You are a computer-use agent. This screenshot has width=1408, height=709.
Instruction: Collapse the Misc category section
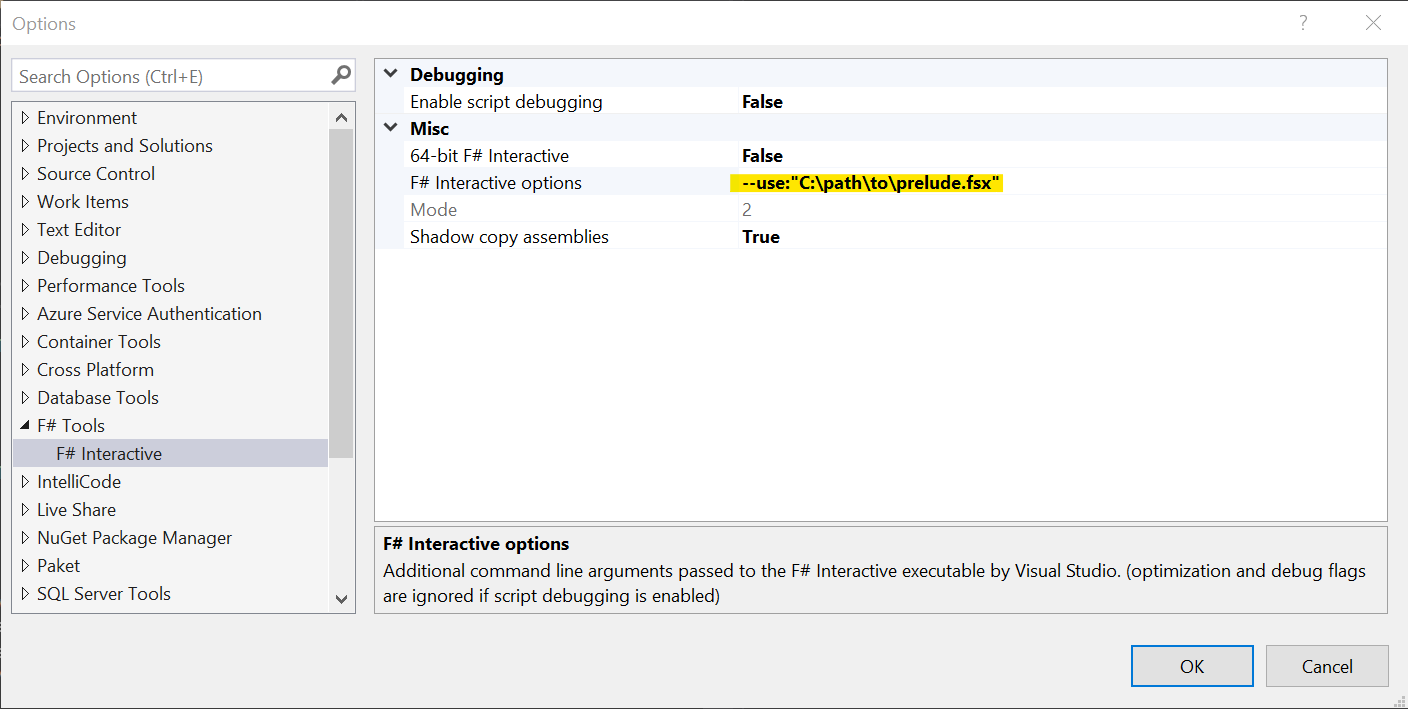390,128
